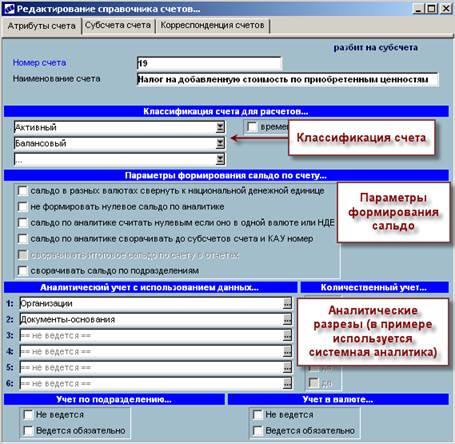The width and height of the screenshot is (455, 444).
Task: Check 'Не ведется' under Учет по подразделению
Action: pyautogui.click(x=28, y=415)
